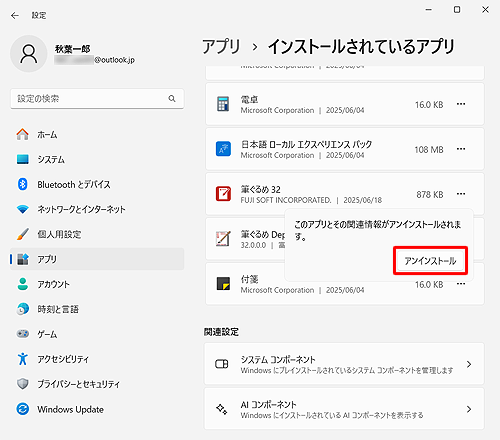Click the 時刻と言語 globe clock icon
The width and height of the screenshot is (500, 440).
tap(23, 309)
